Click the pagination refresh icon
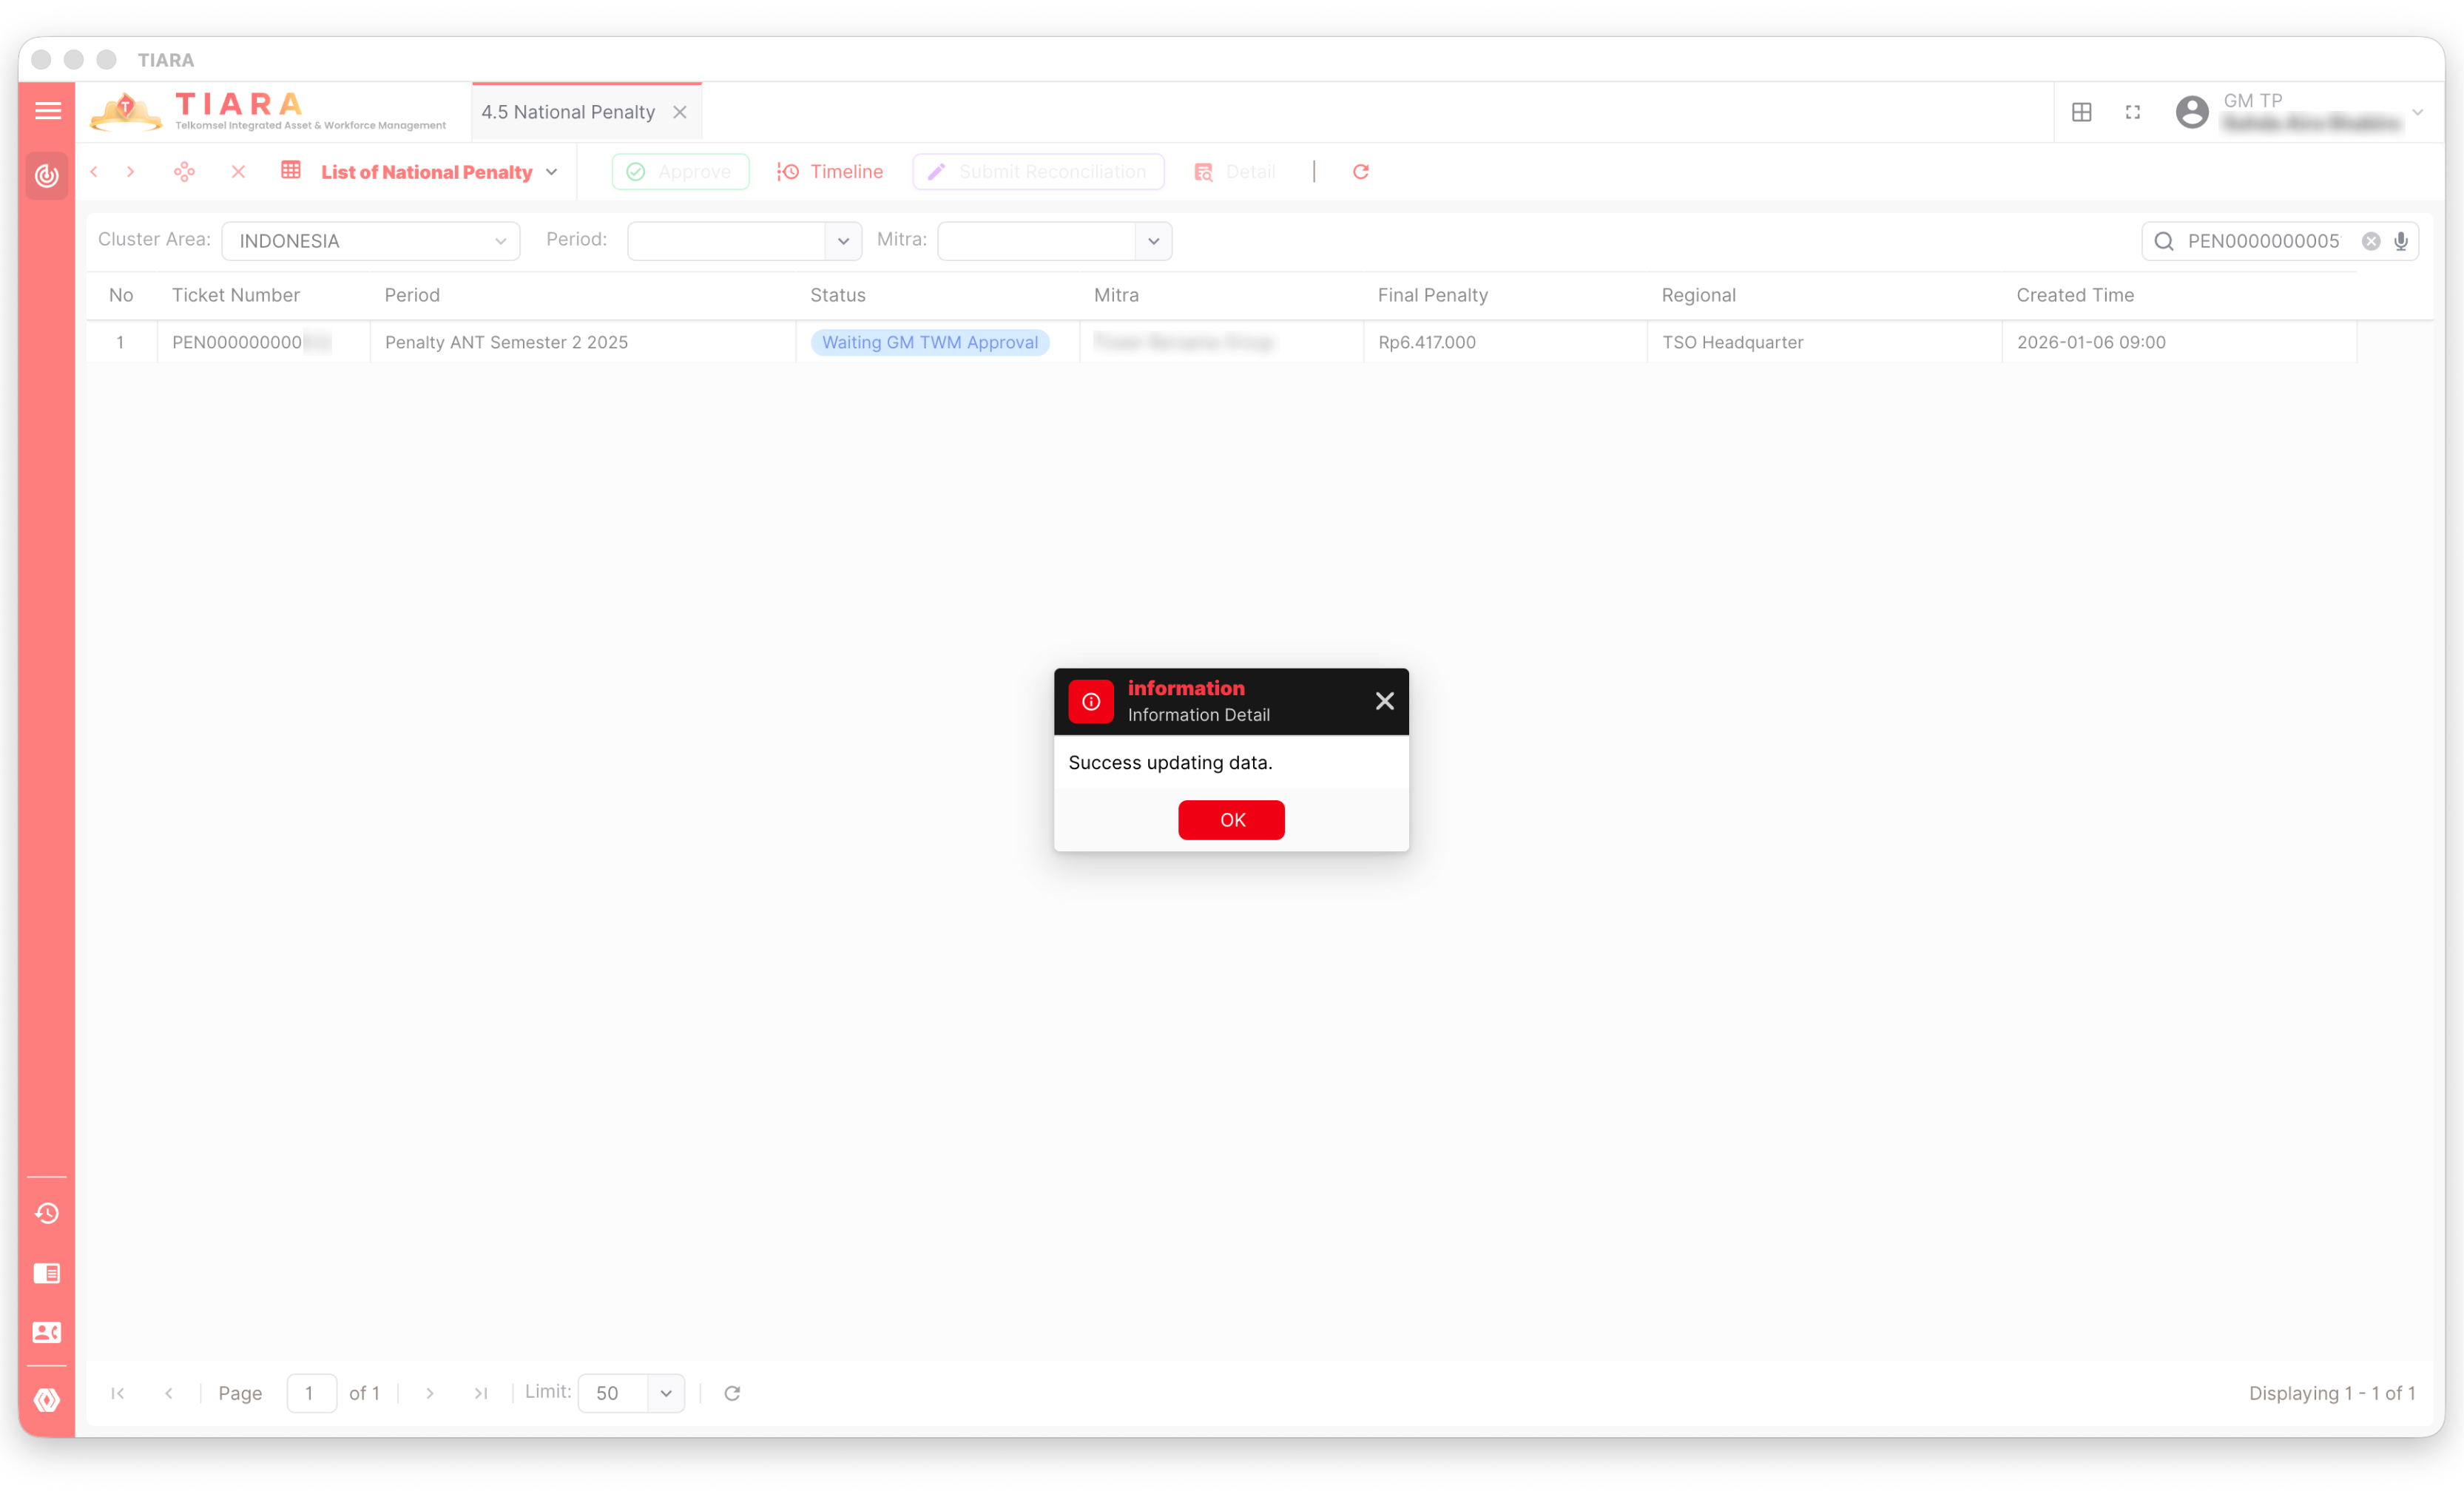 tap(732, 1393)
